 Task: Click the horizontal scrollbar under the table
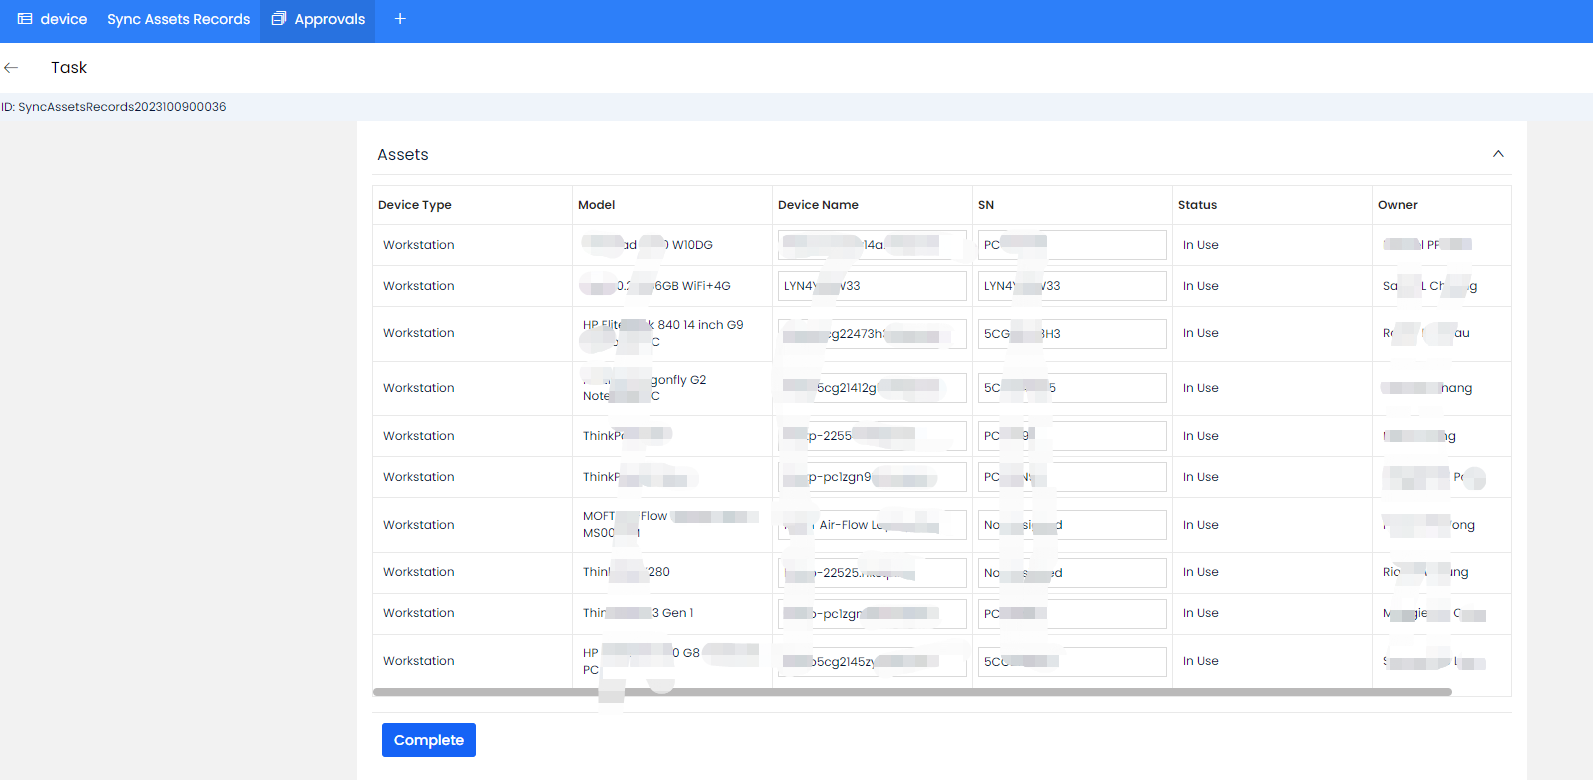(912, 692)
